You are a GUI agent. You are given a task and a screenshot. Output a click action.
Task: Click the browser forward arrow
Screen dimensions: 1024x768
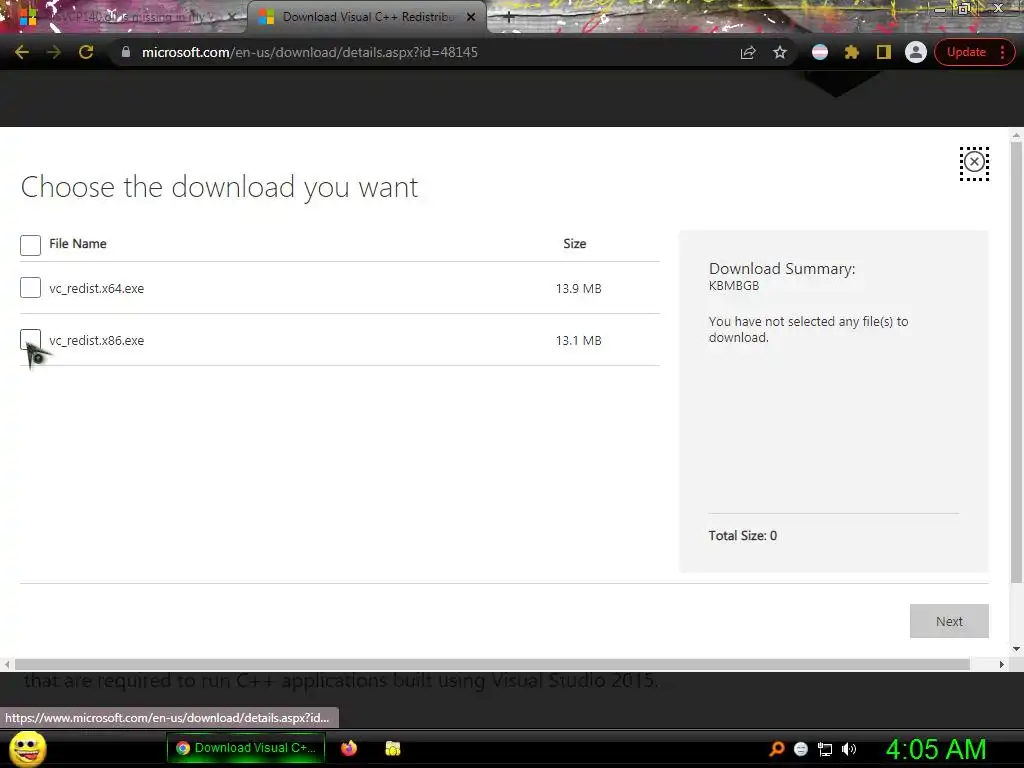[x=54, y=52]
